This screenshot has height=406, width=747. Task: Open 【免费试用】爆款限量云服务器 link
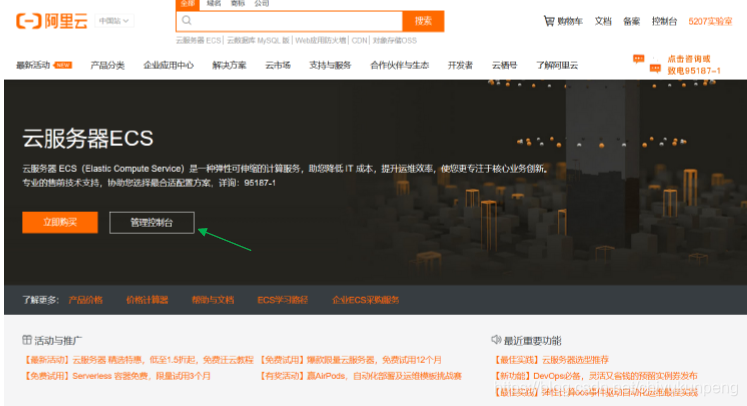[350, 360]
